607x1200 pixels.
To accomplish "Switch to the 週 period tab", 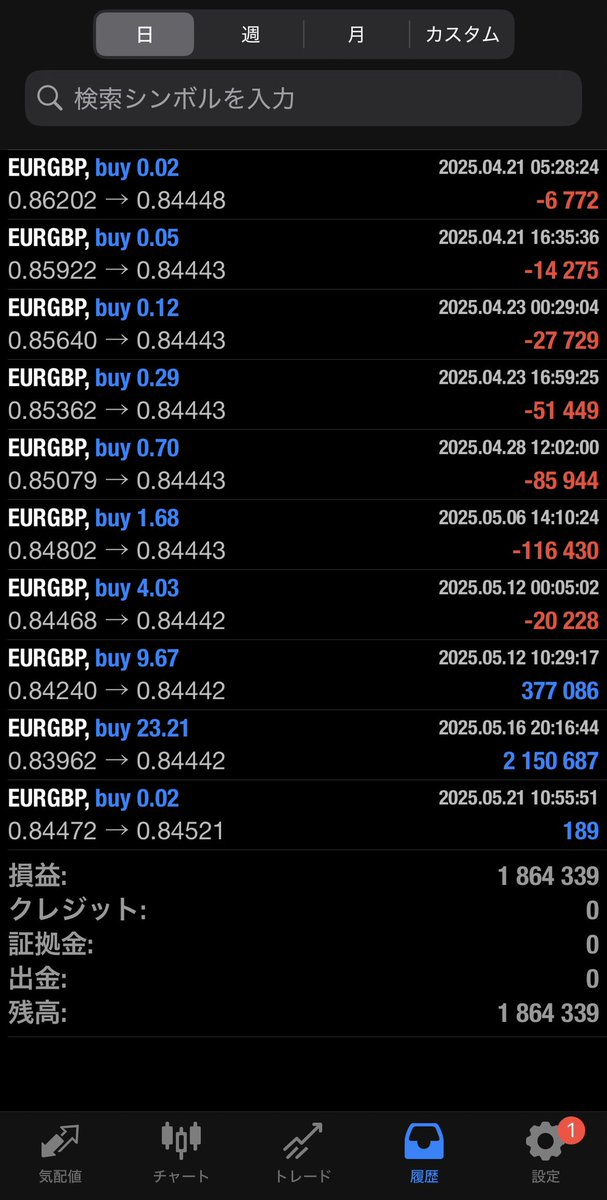I will pyautogui.click(x=250, y=34).
